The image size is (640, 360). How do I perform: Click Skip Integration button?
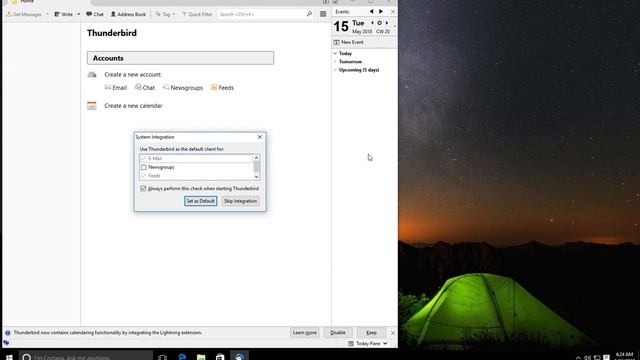pos(240,201)
